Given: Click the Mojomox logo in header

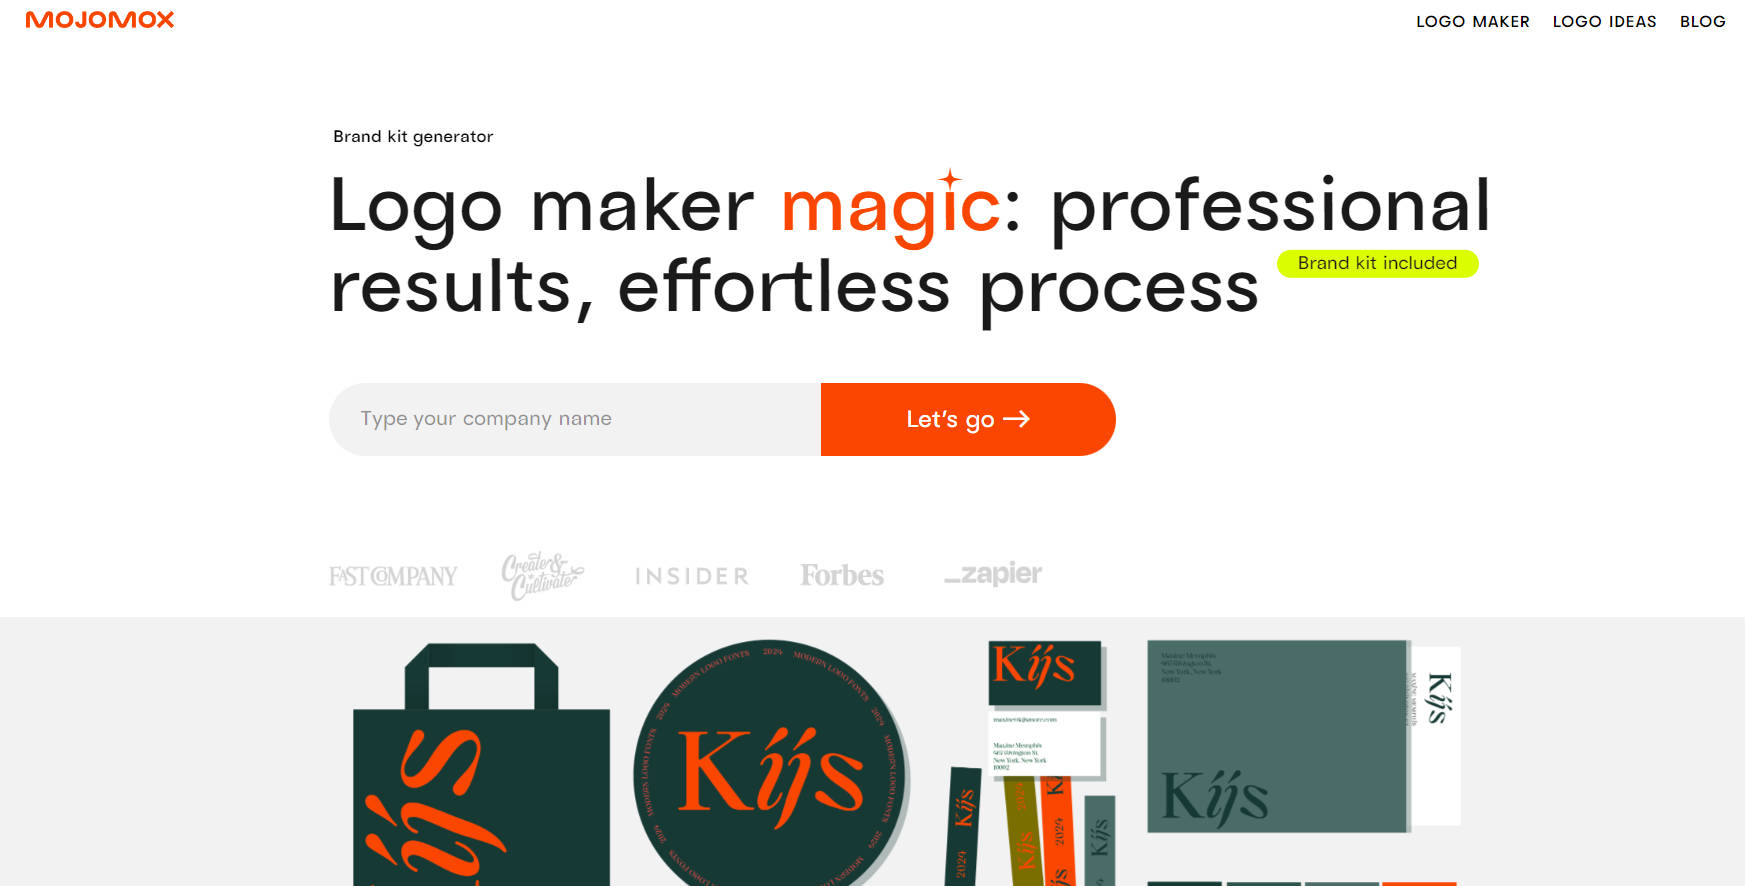Looking at the screenshot, I should [100, 20].
